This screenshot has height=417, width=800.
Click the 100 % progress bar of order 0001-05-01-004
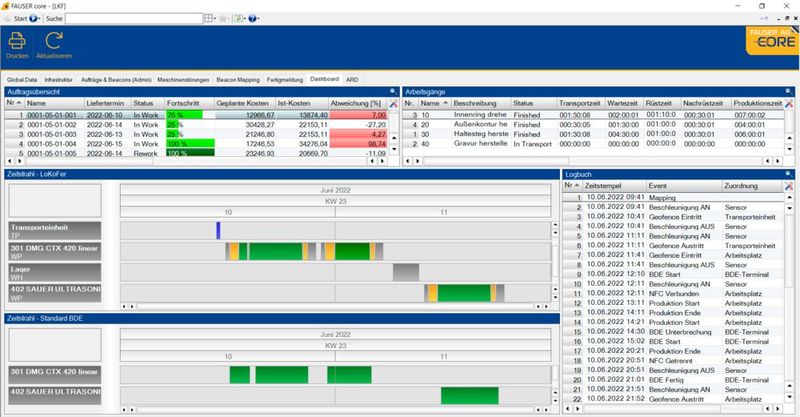click(x=190, y=144)
